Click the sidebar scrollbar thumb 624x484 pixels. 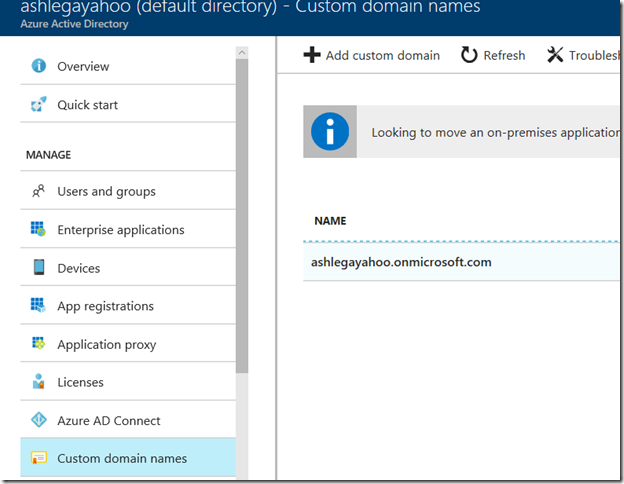242,216
